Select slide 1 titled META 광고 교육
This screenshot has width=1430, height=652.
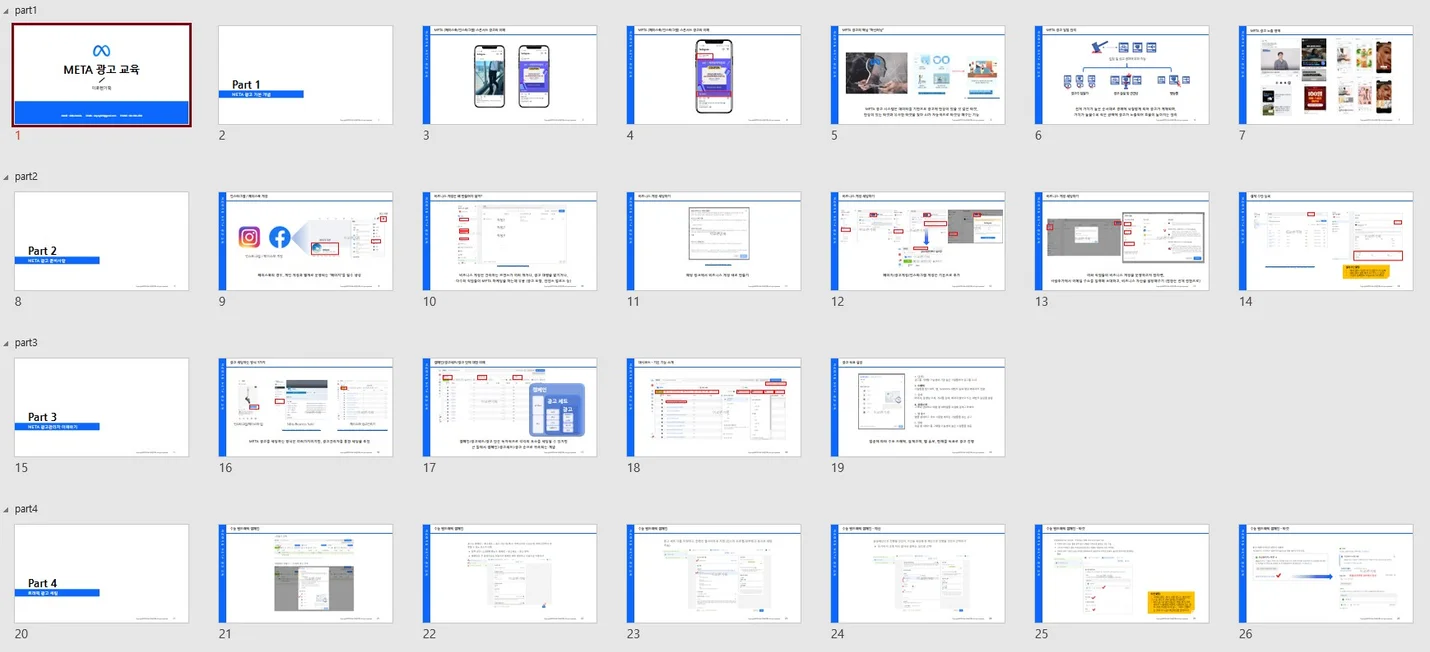pos(101,75)
